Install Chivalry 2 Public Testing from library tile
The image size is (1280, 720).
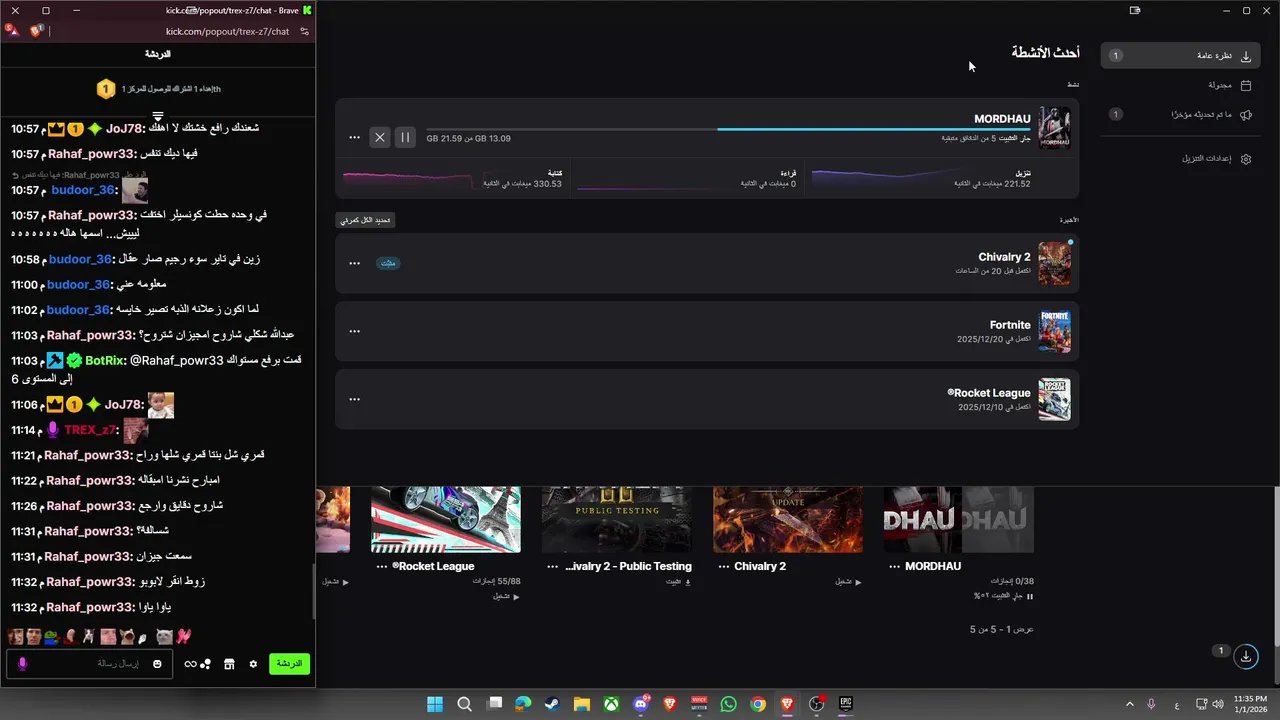click(679, 581)
